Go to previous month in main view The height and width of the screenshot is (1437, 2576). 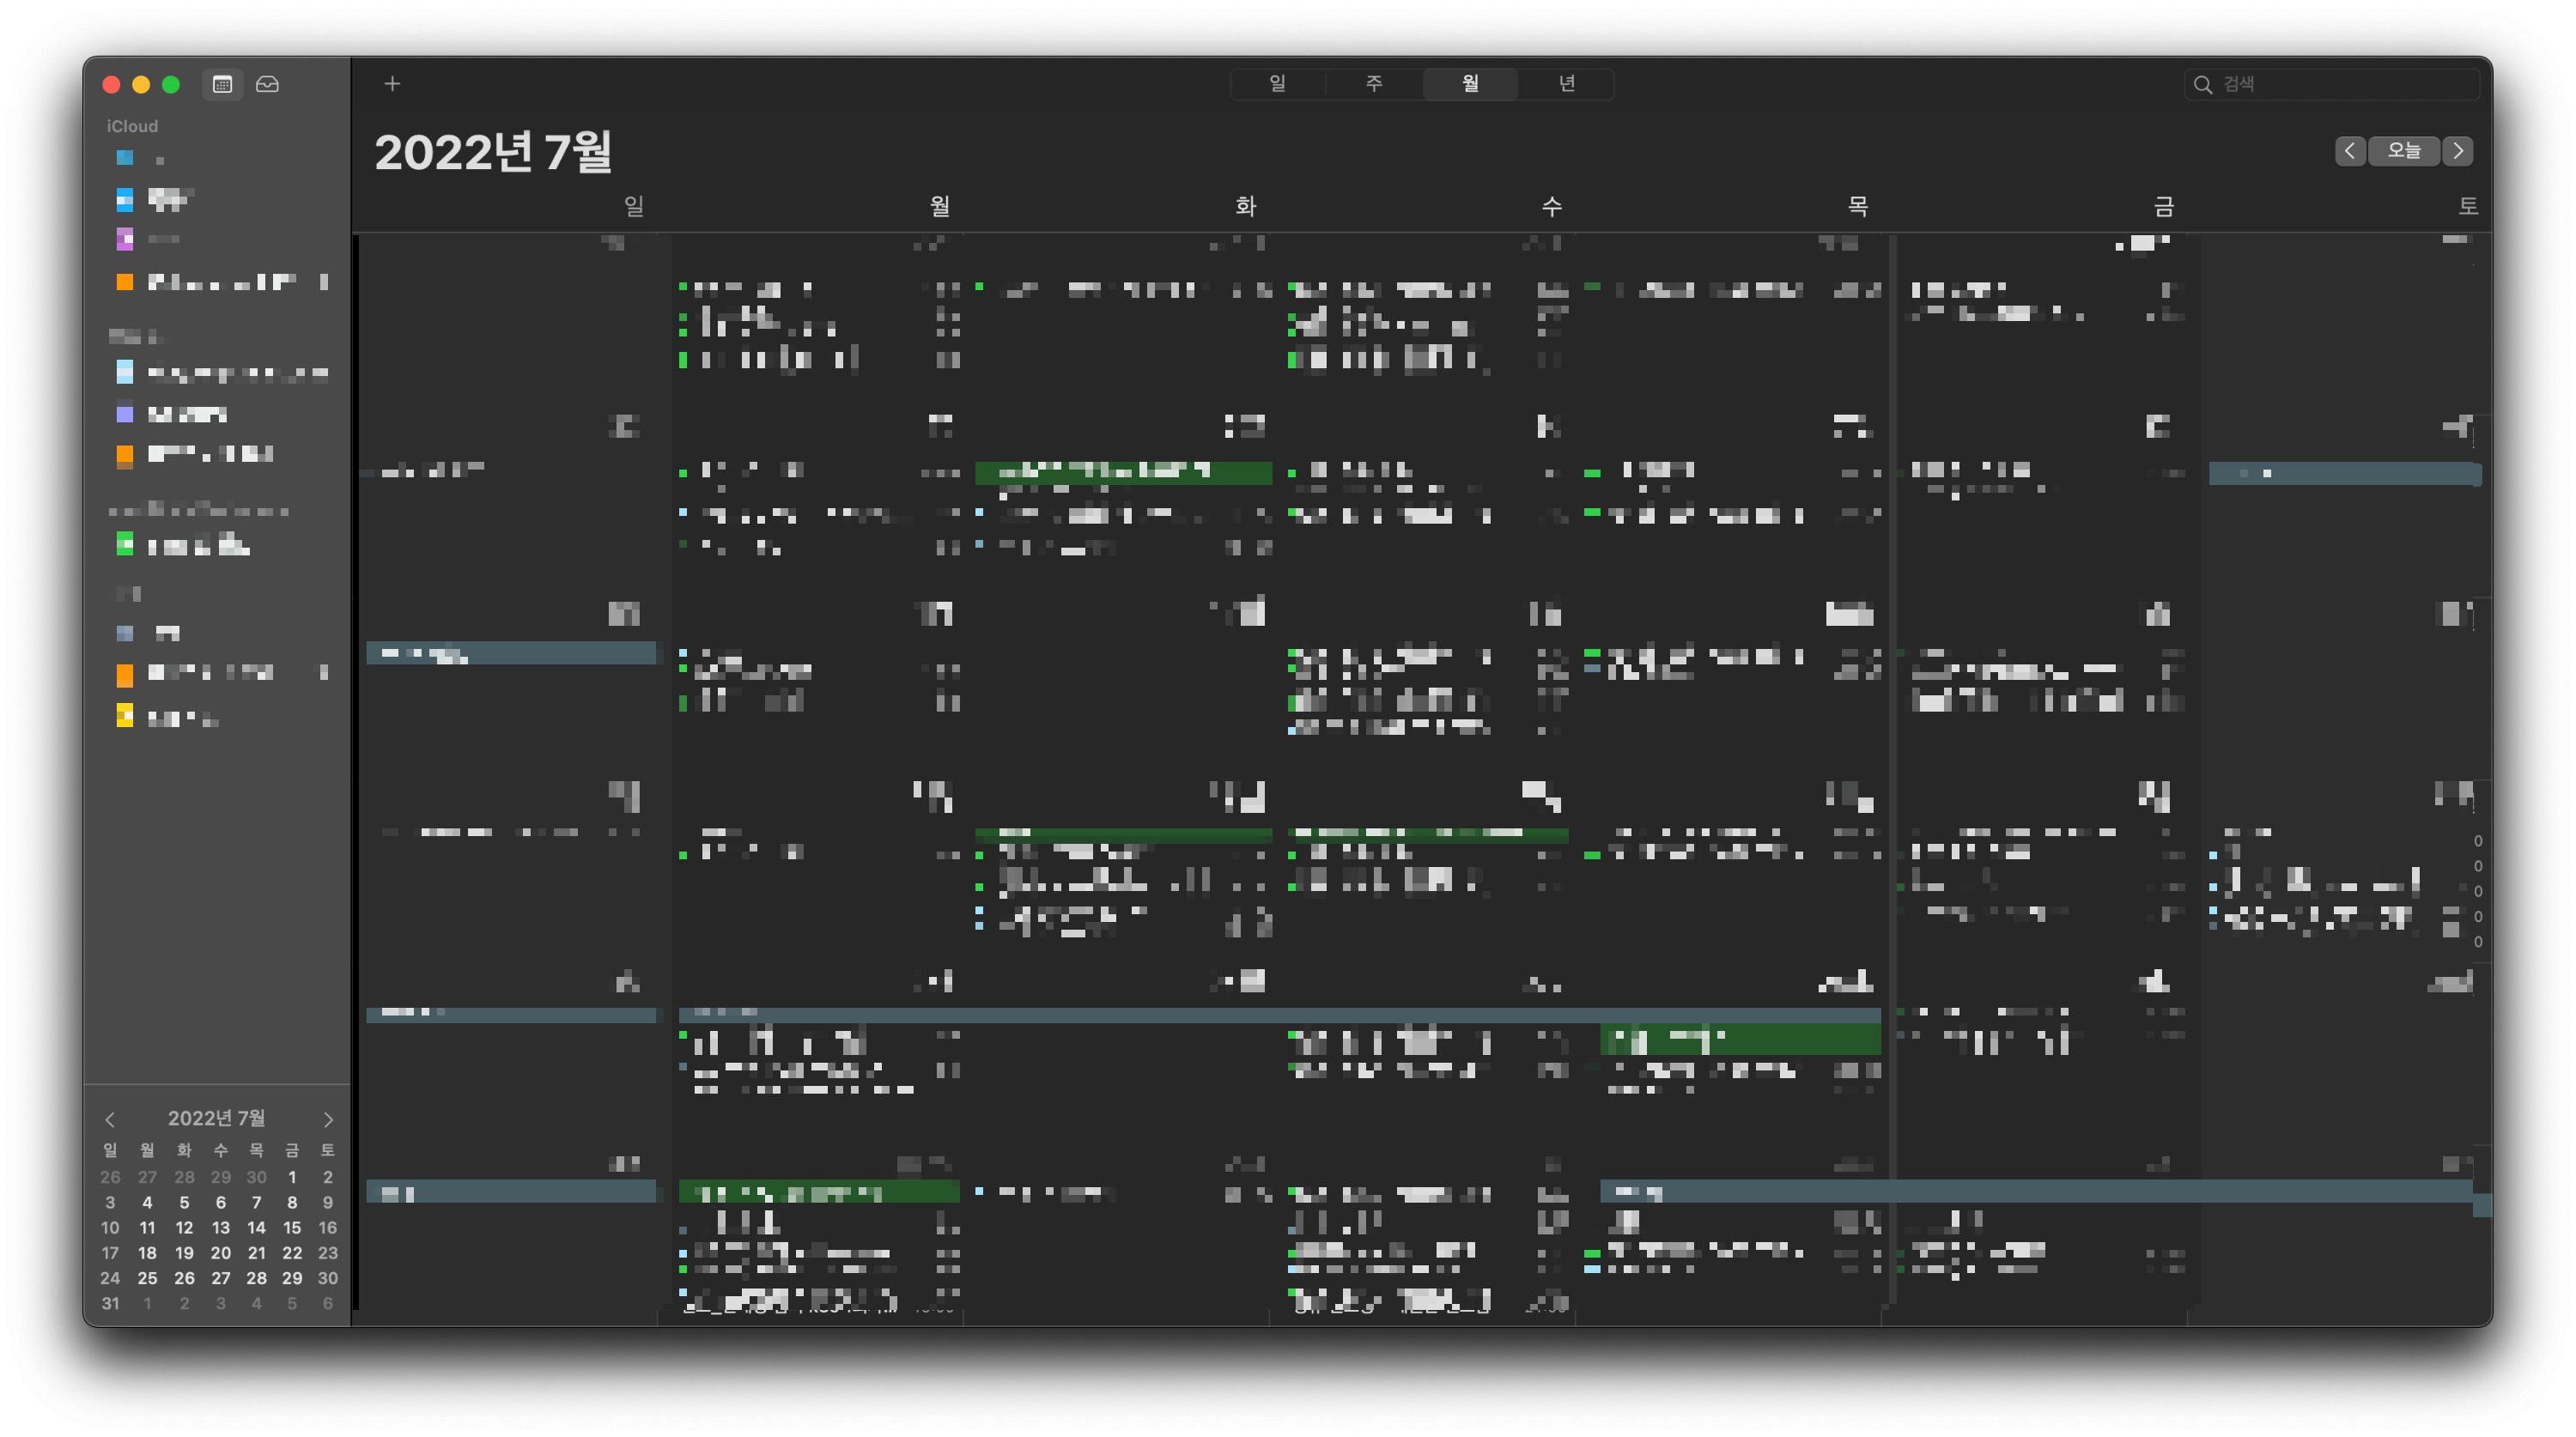[2349, 151]
